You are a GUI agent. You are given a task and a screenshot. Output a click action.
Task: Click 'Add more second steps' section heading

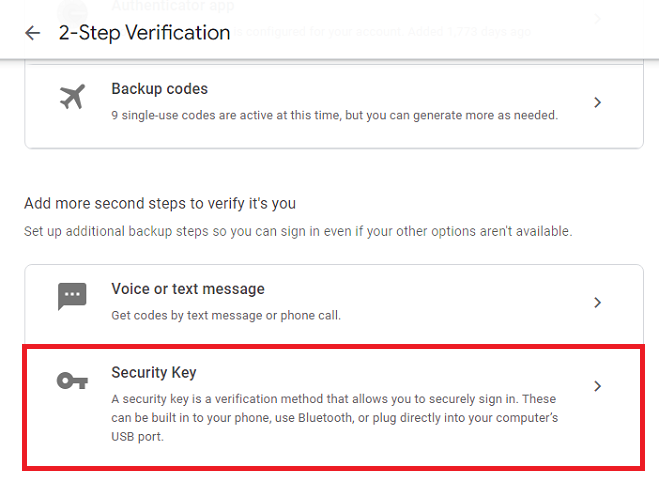[160, 203]
